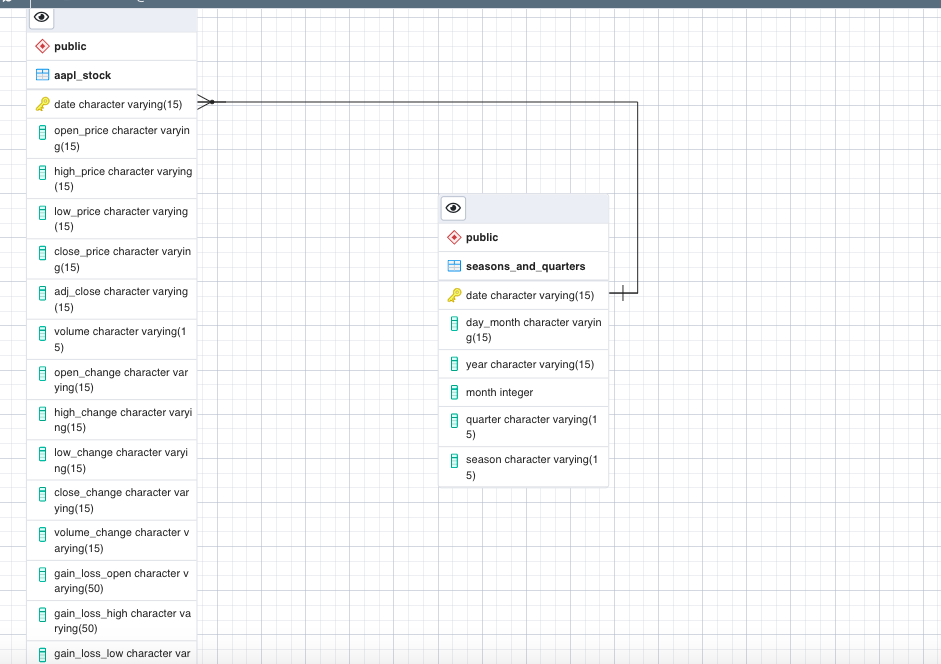Screen dimensions: 941x664
Task: Toggle the eye icon on seasons_and_quarters table
Action: (x=453, y=208)
